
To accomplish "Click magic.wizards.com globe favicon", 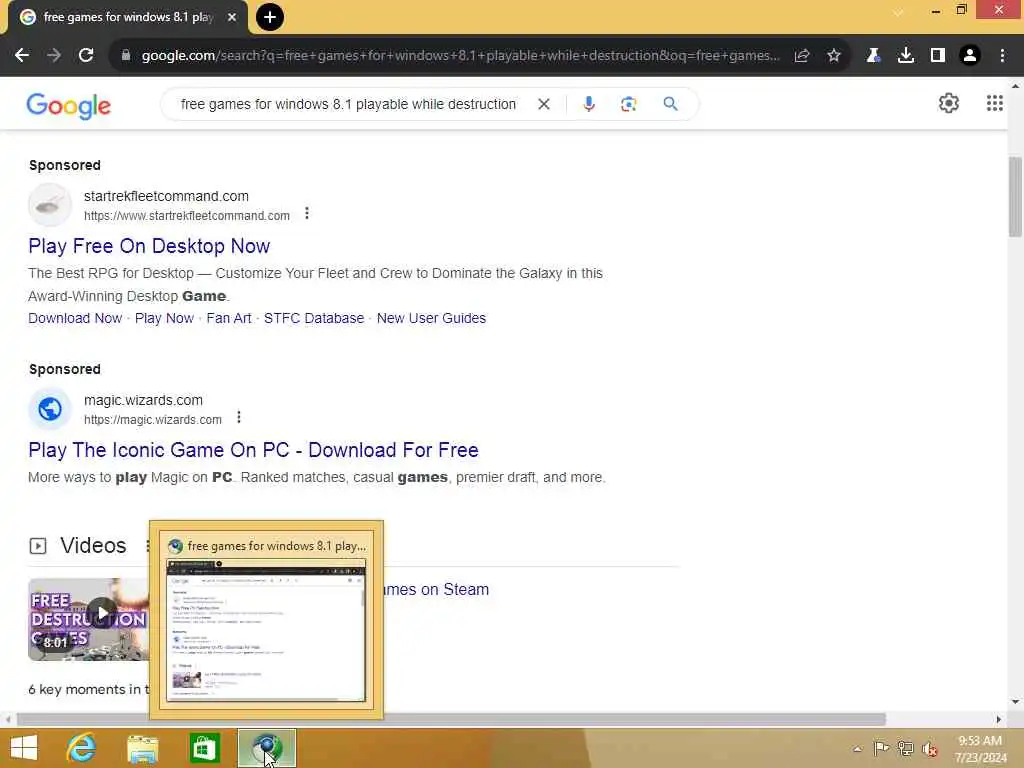I will tap(50, 409).
